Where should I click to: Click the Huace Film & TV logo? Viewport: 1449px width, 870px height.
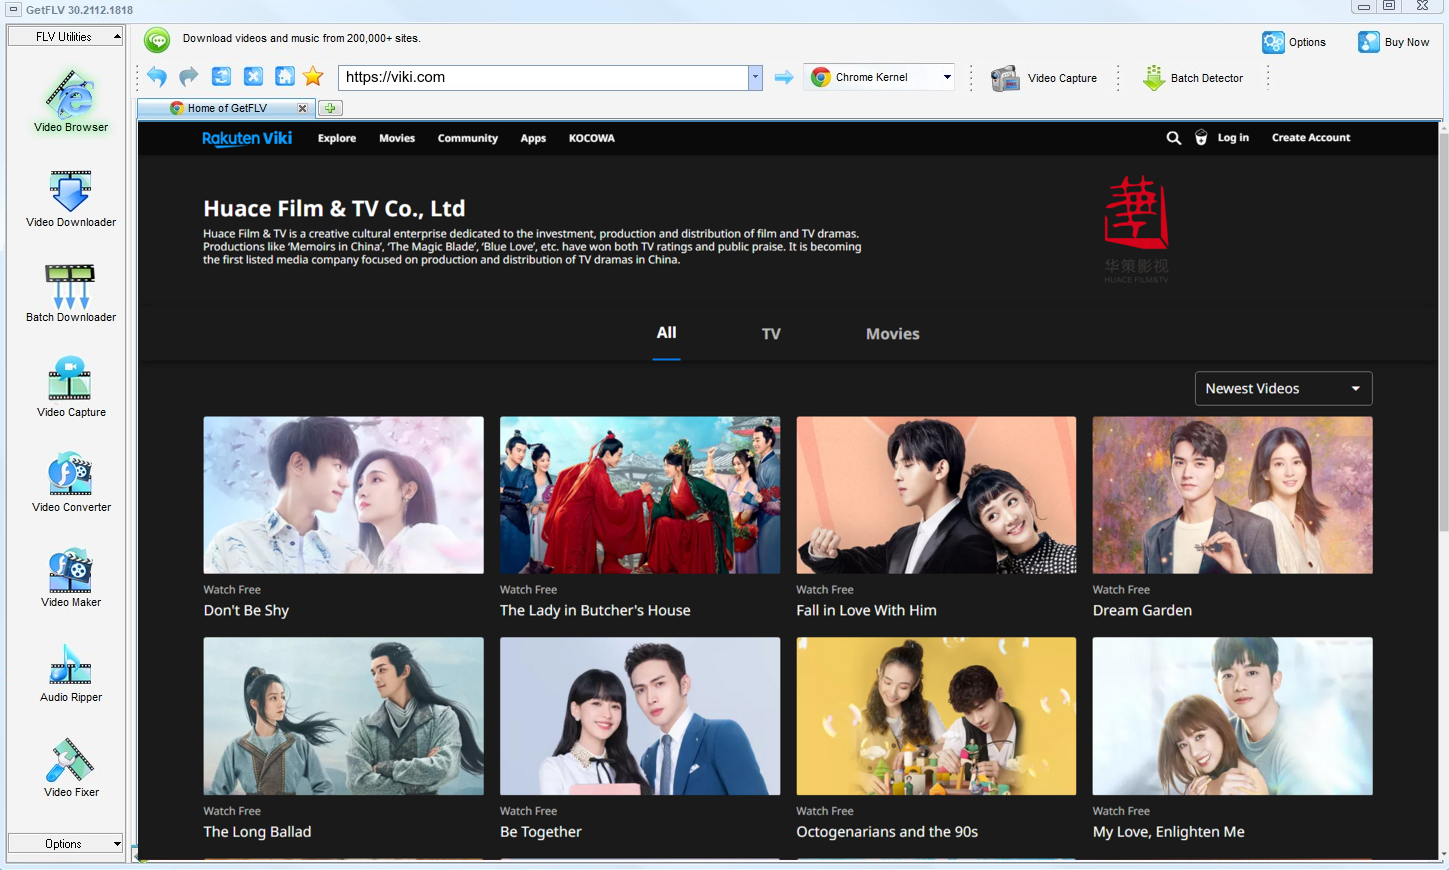tap(1136, 229)
